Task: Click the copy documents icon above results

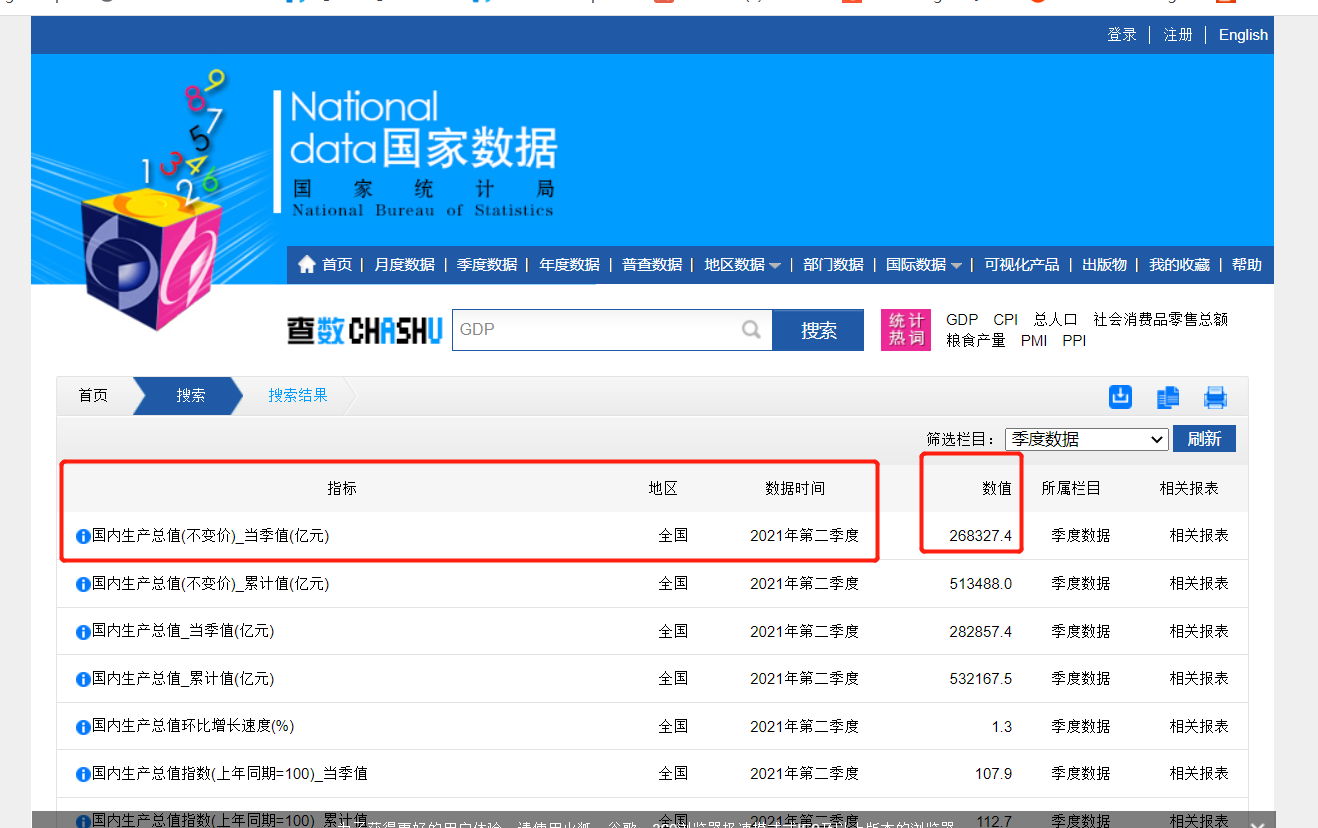Action: pyautogui.click(x=1167, y=397)
